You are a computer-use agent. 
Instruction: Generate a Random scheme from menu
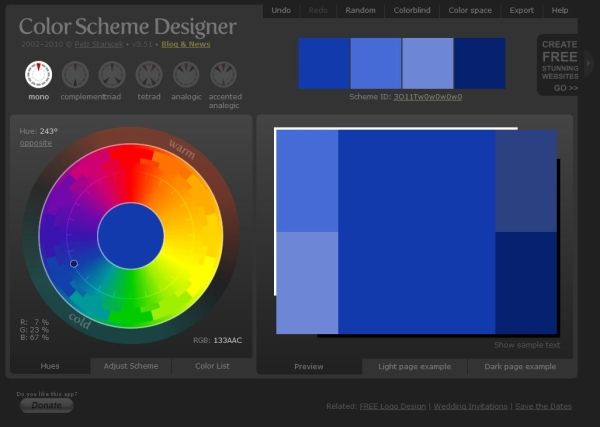[x=360, y=10]
